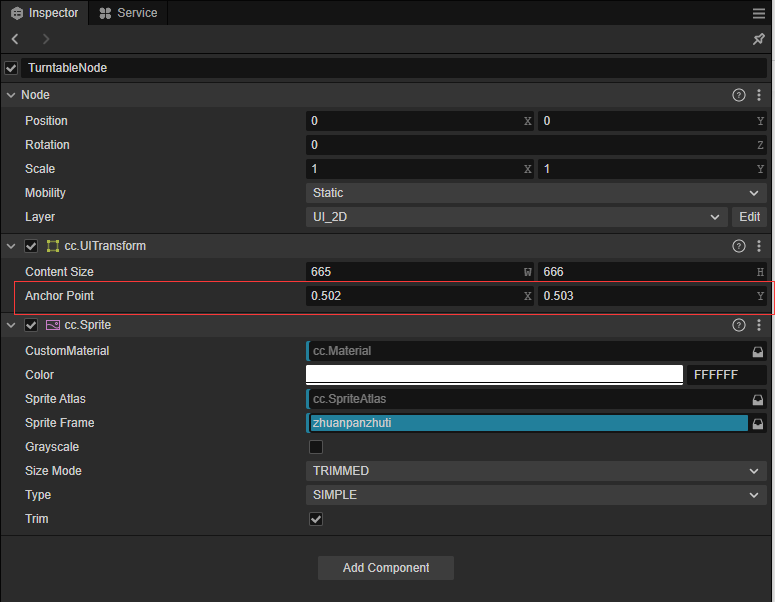Click the Sprite Atlas cc.SpriteAtlas slot

(527, 399)
